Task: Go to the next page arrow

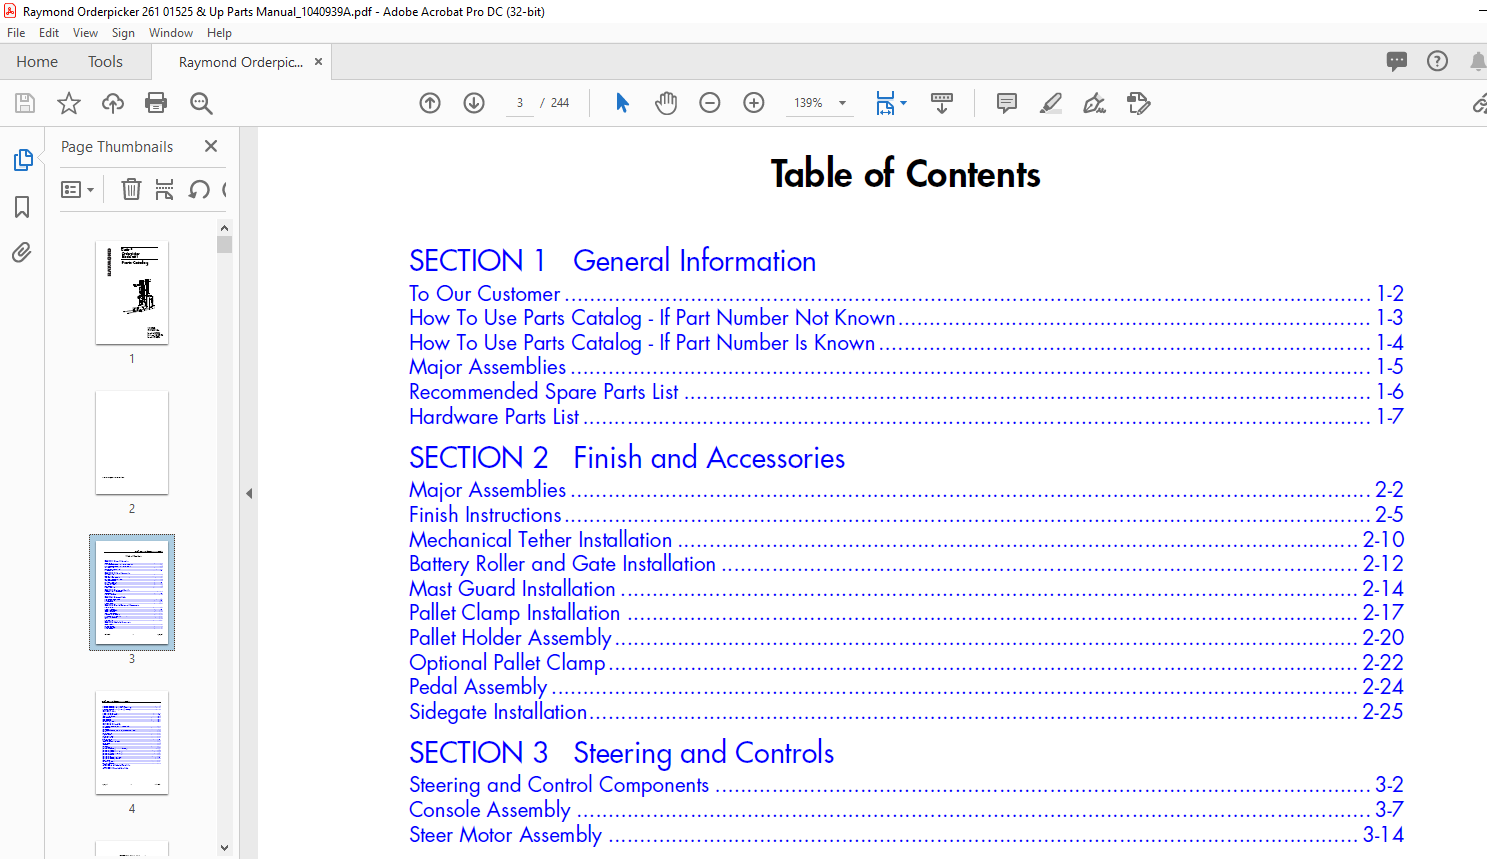Action: 474,103
